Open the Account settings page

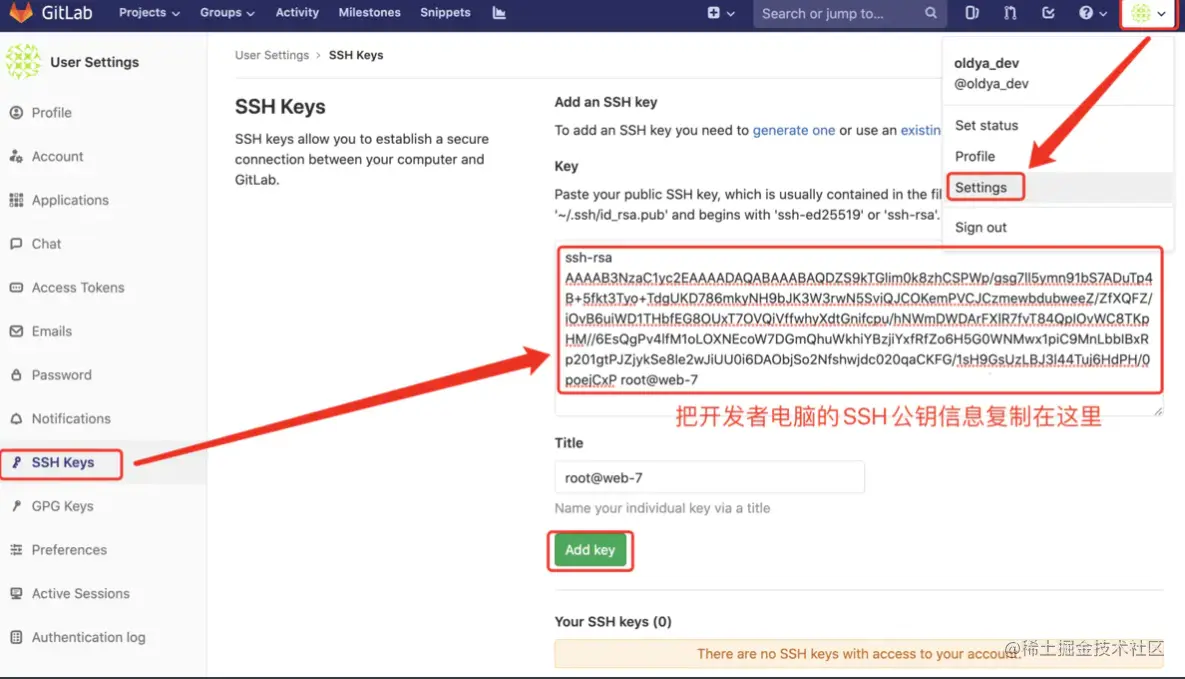(57, 157)
